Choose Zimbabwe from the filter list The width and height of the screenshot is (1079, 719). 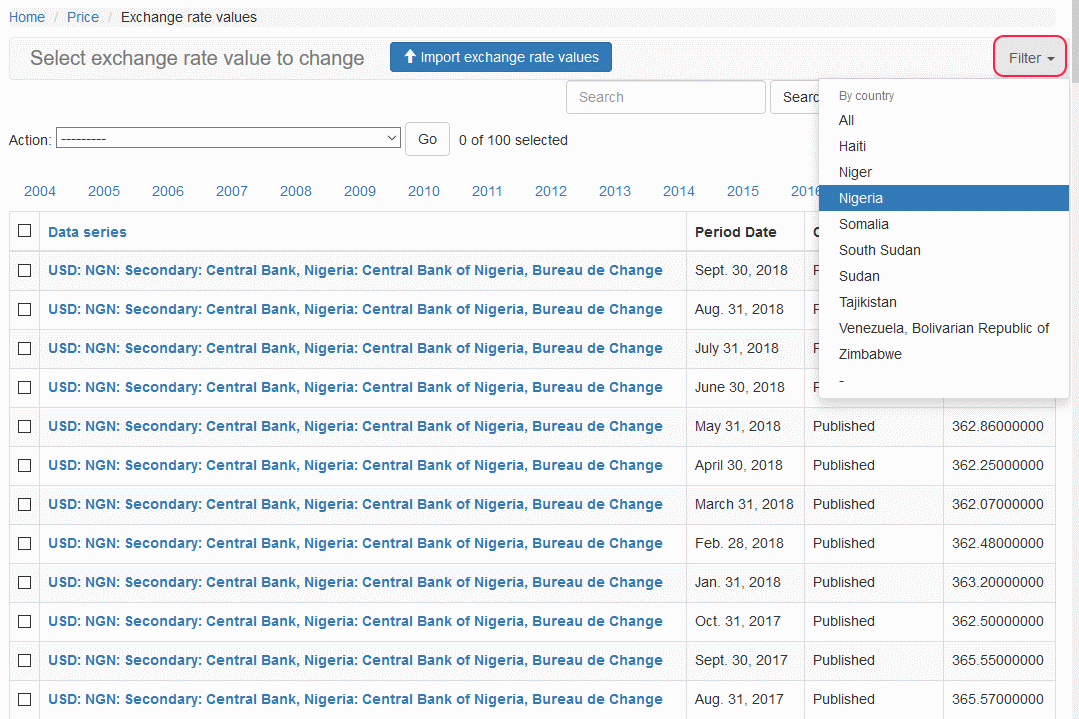click(870, 354)
